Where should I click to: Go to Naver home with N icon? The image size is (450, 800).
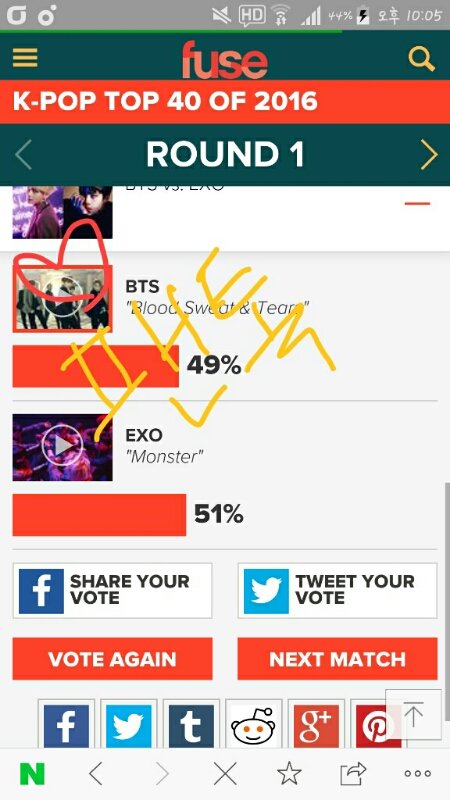point(32,775)
